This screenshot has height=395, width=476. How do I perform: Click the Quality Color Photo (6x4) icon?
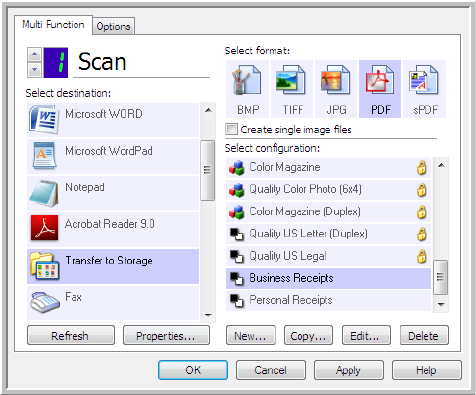tap(237, 190)
